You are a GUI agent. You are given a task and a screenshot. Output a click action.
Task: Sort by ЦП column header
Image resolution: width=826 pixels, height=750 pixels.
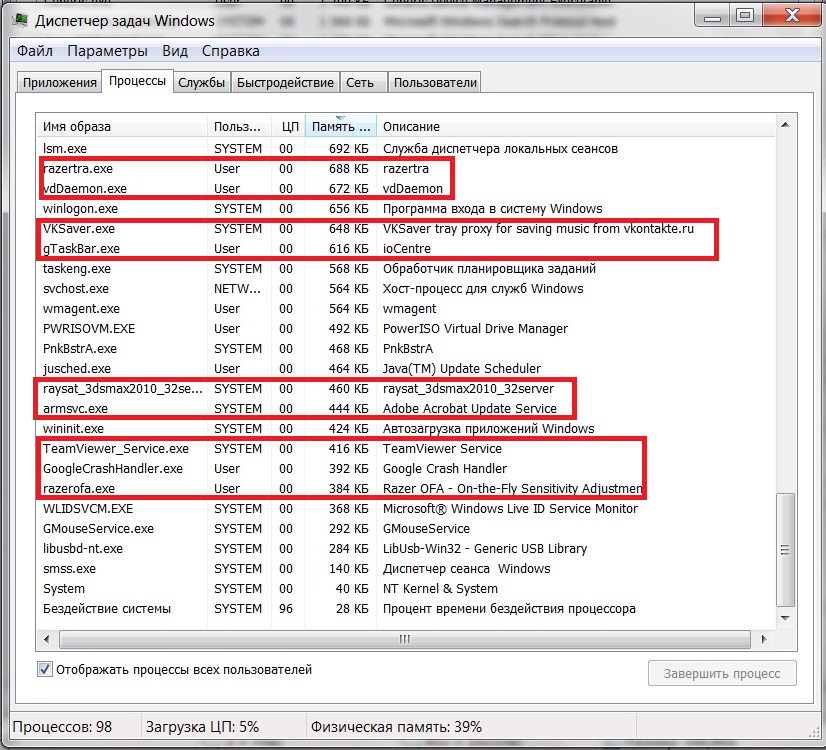click(289, 126)
